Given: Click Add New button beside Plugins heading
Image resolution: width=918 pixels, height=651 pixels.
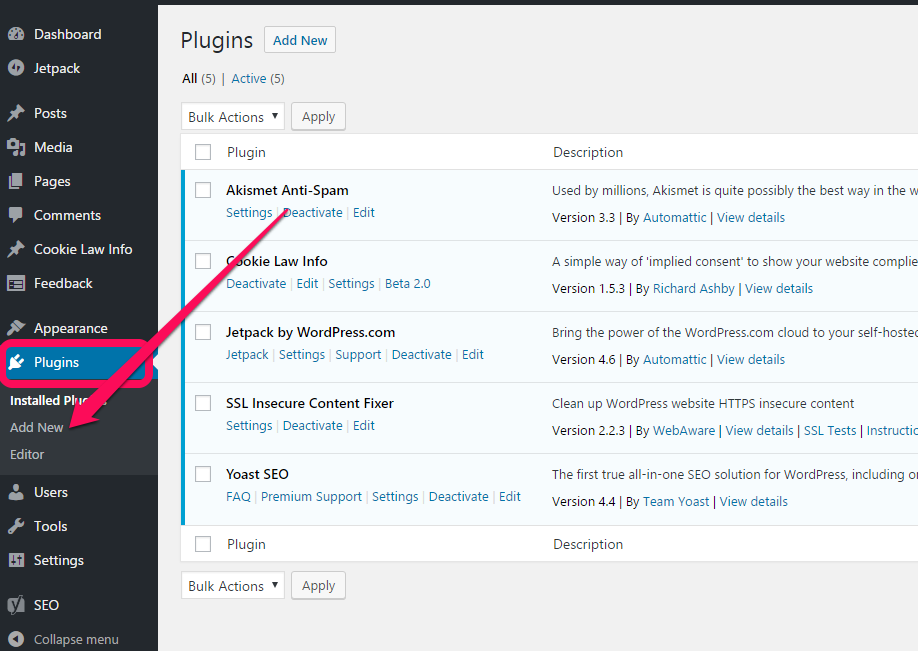Looking at the screenshot, I should pos(300,40).
